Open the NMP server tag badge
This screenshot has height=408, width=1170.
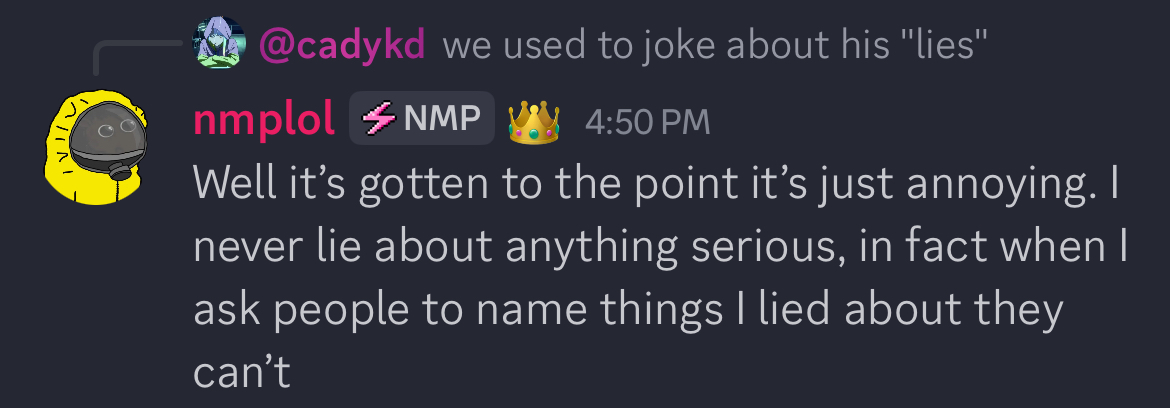point(422,119)
